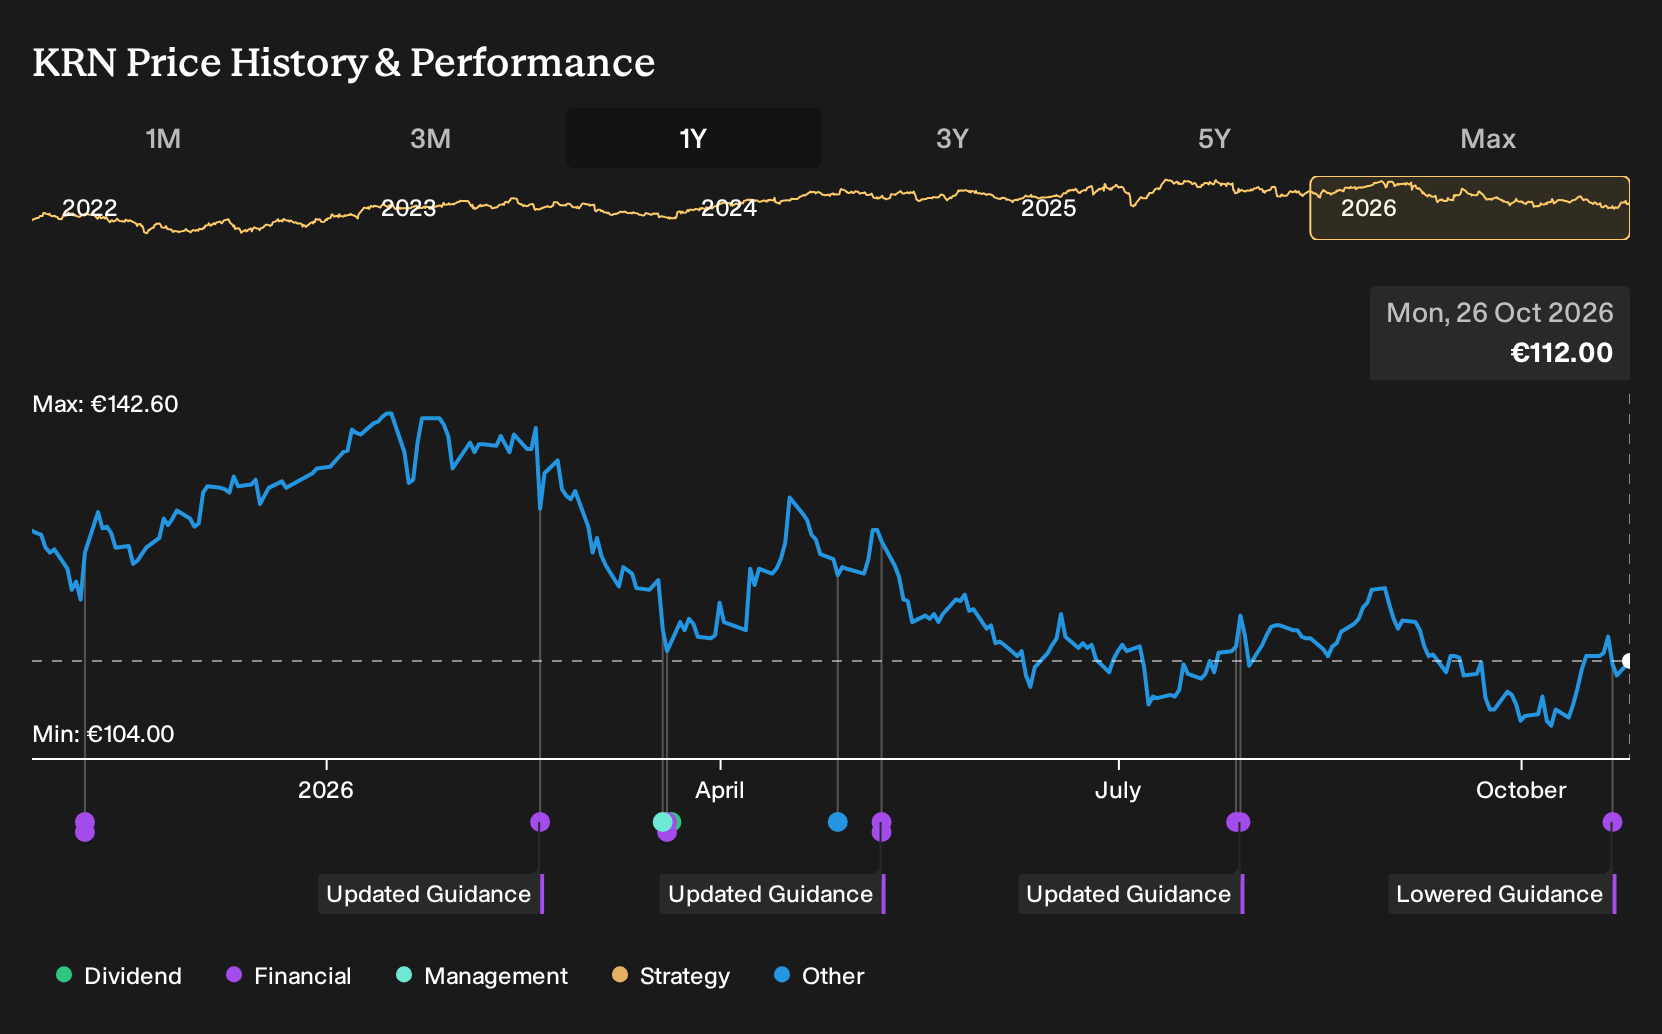Click the Max: €142.60 label
Image resolution: width=1662 pixels, height=1034 pixels.
click(105, 404)
